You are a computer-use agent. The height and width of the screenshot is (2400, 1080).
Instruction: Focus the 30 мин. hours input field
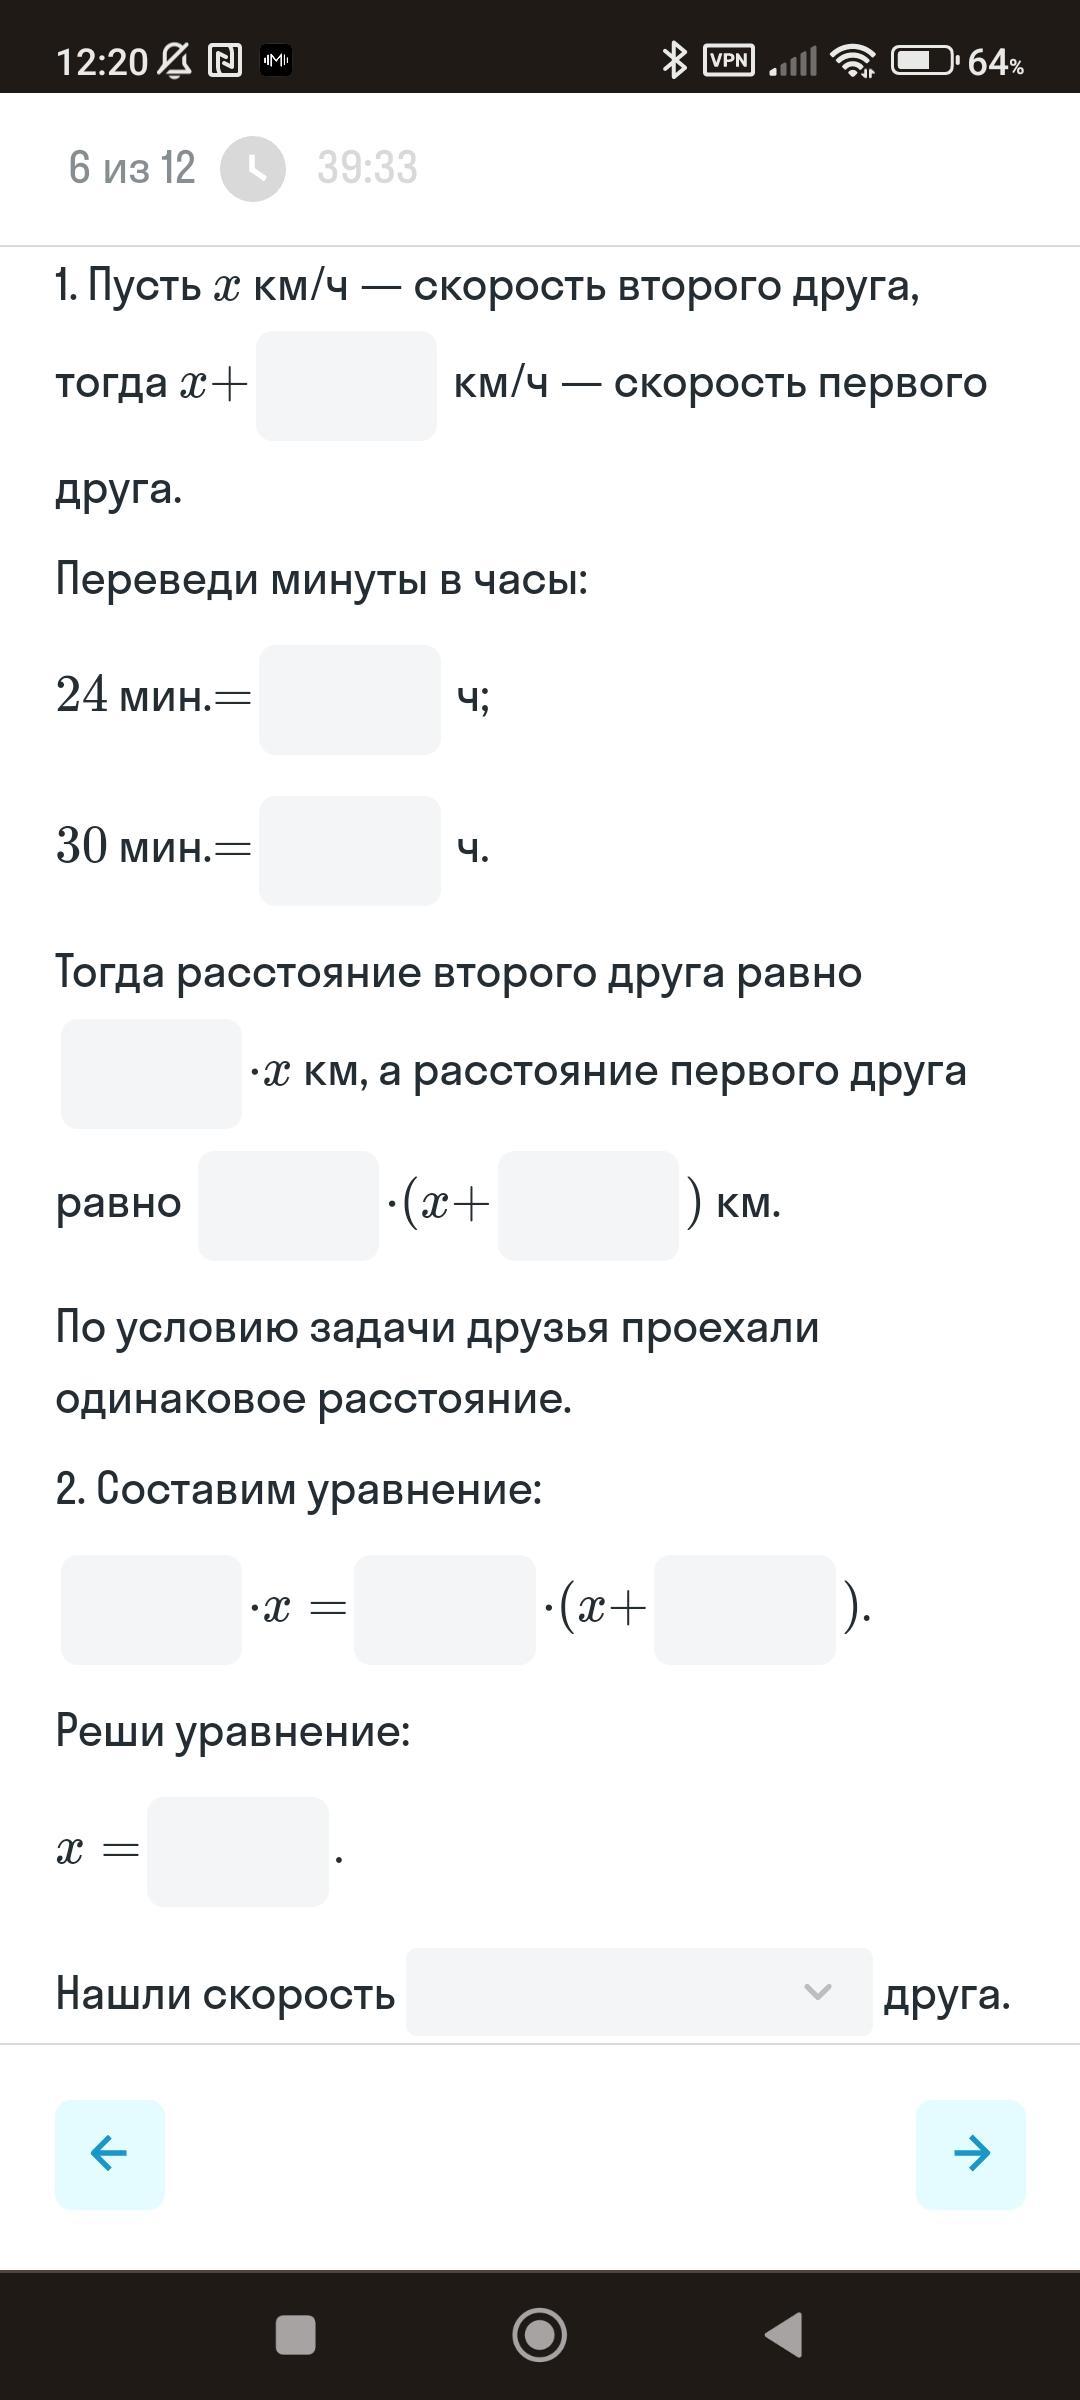350,851
